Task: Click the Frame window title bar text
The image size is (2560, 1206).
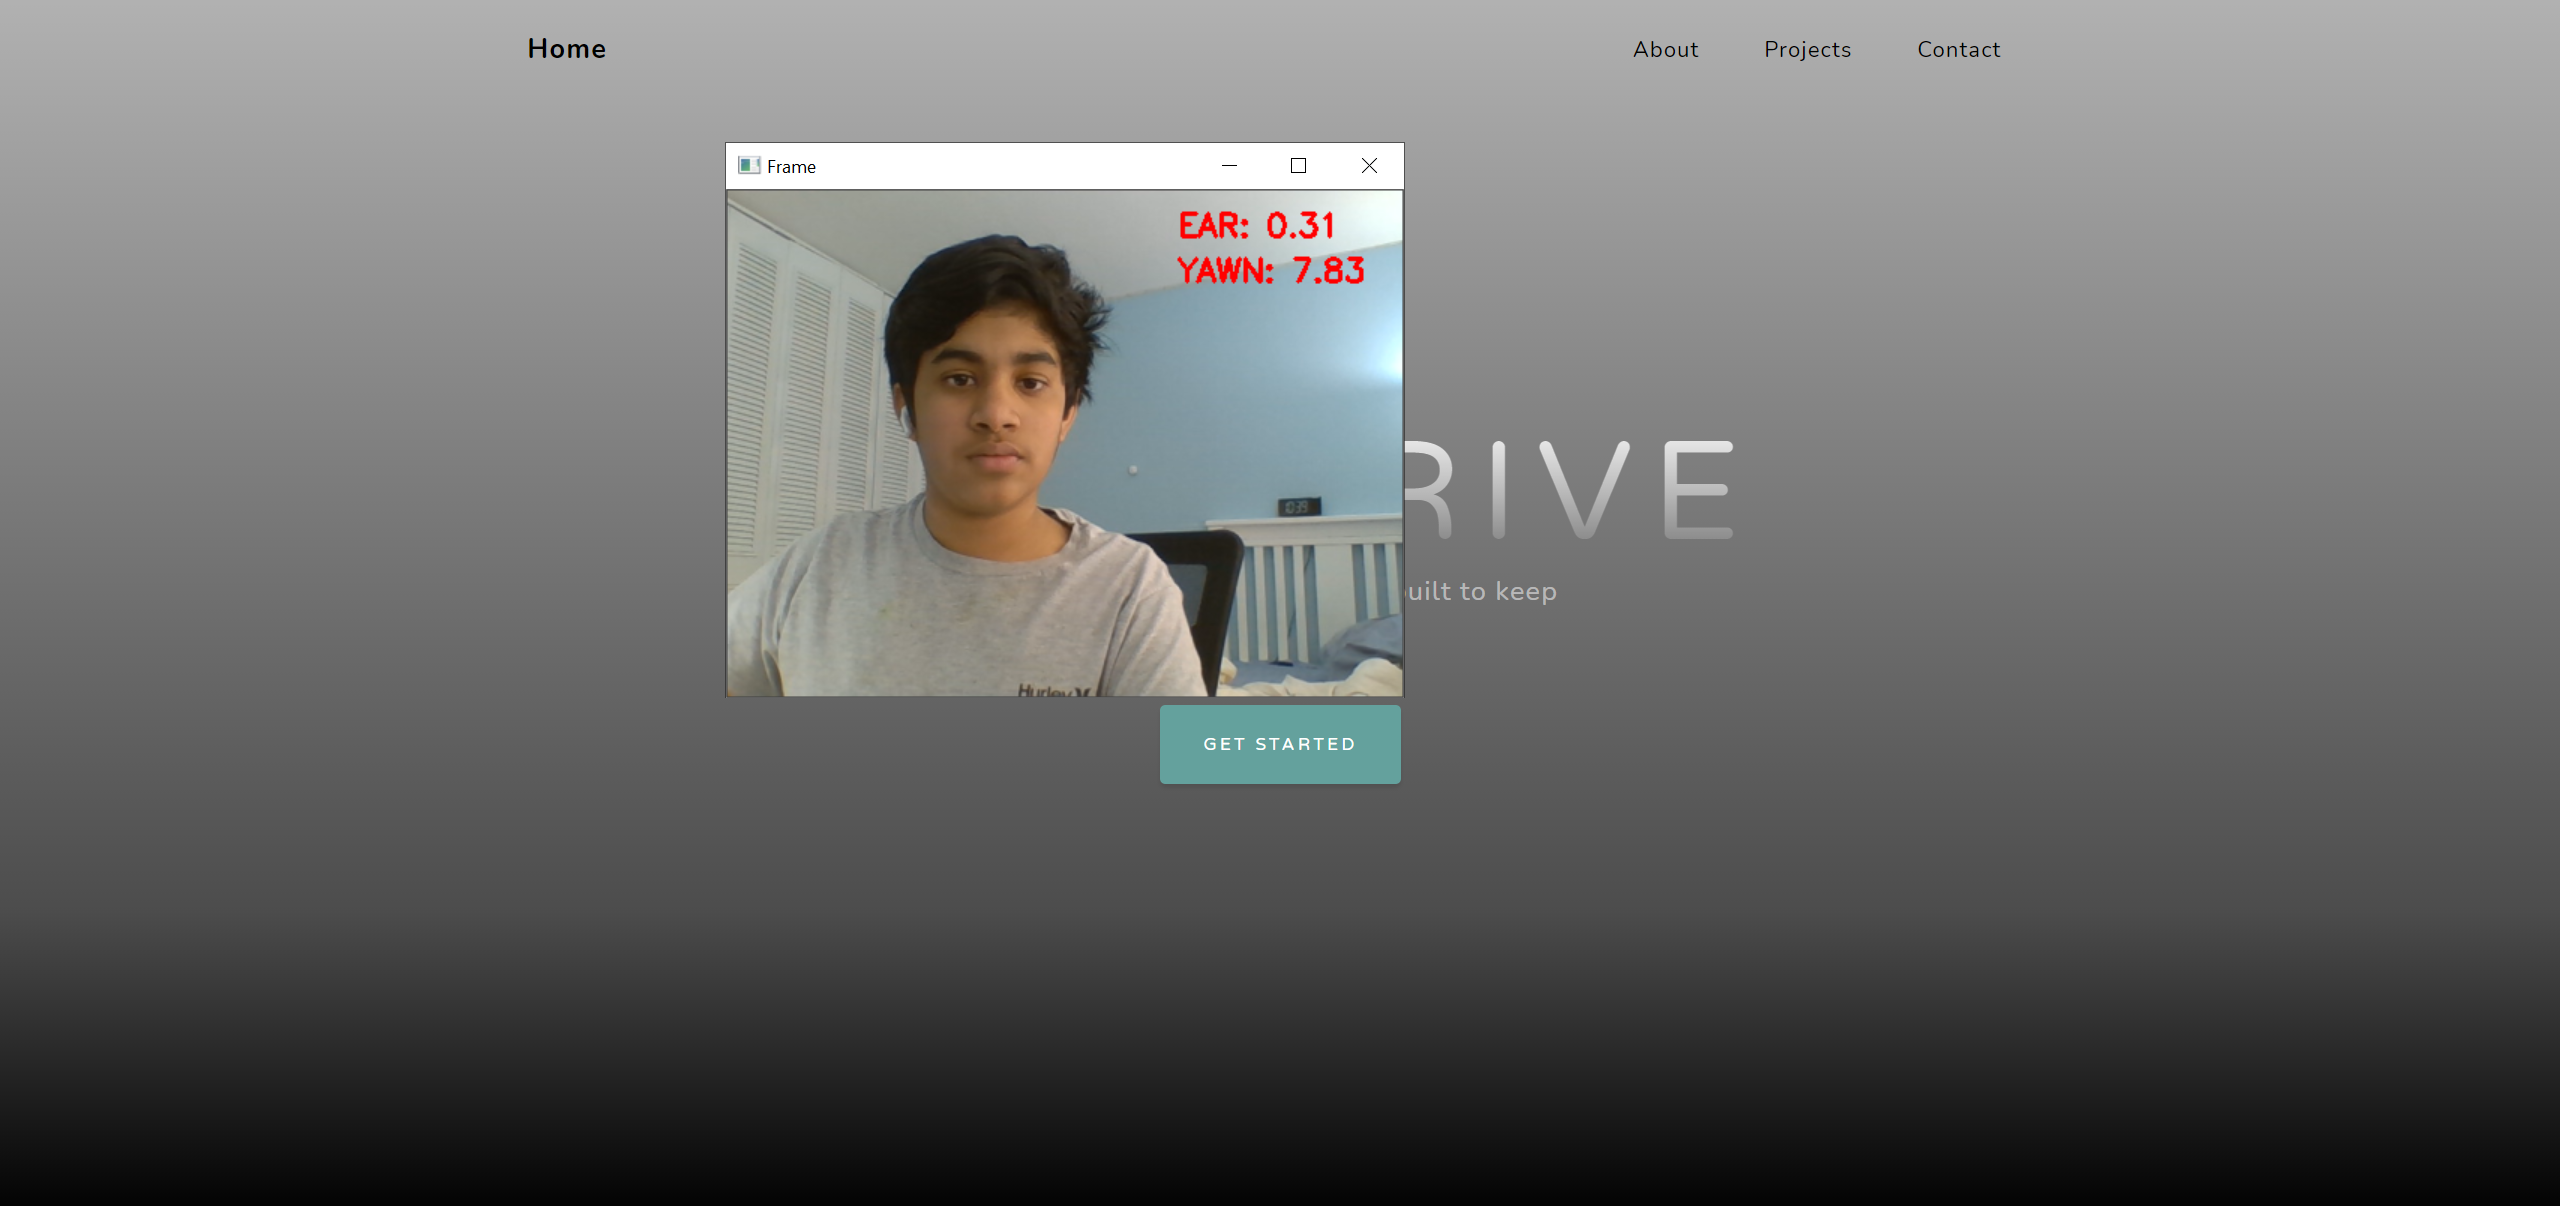Action: (x=791, y=167)
